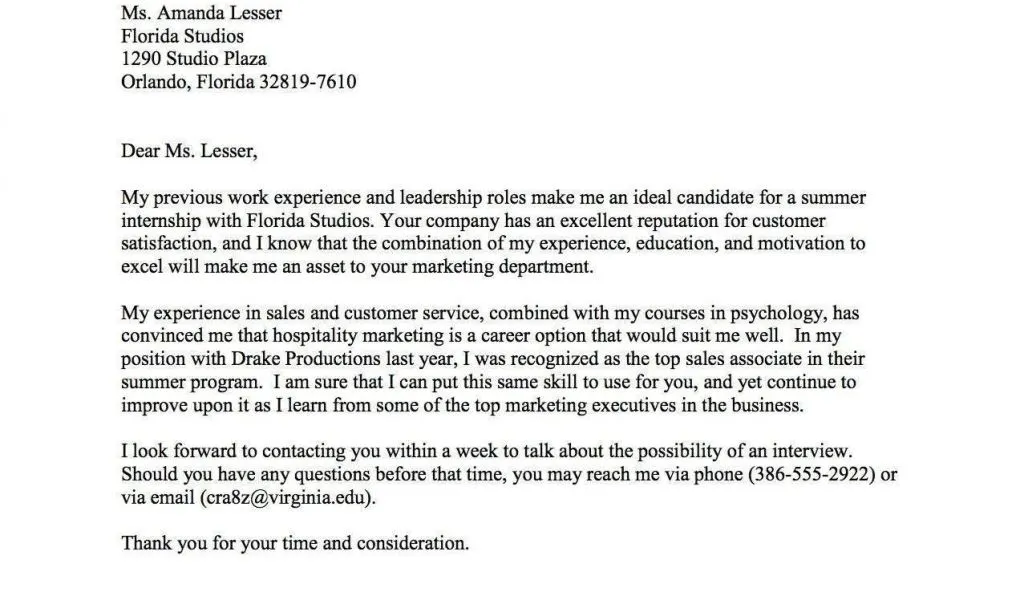Click the Florida Studios company name in address

(x=181, y=36)
